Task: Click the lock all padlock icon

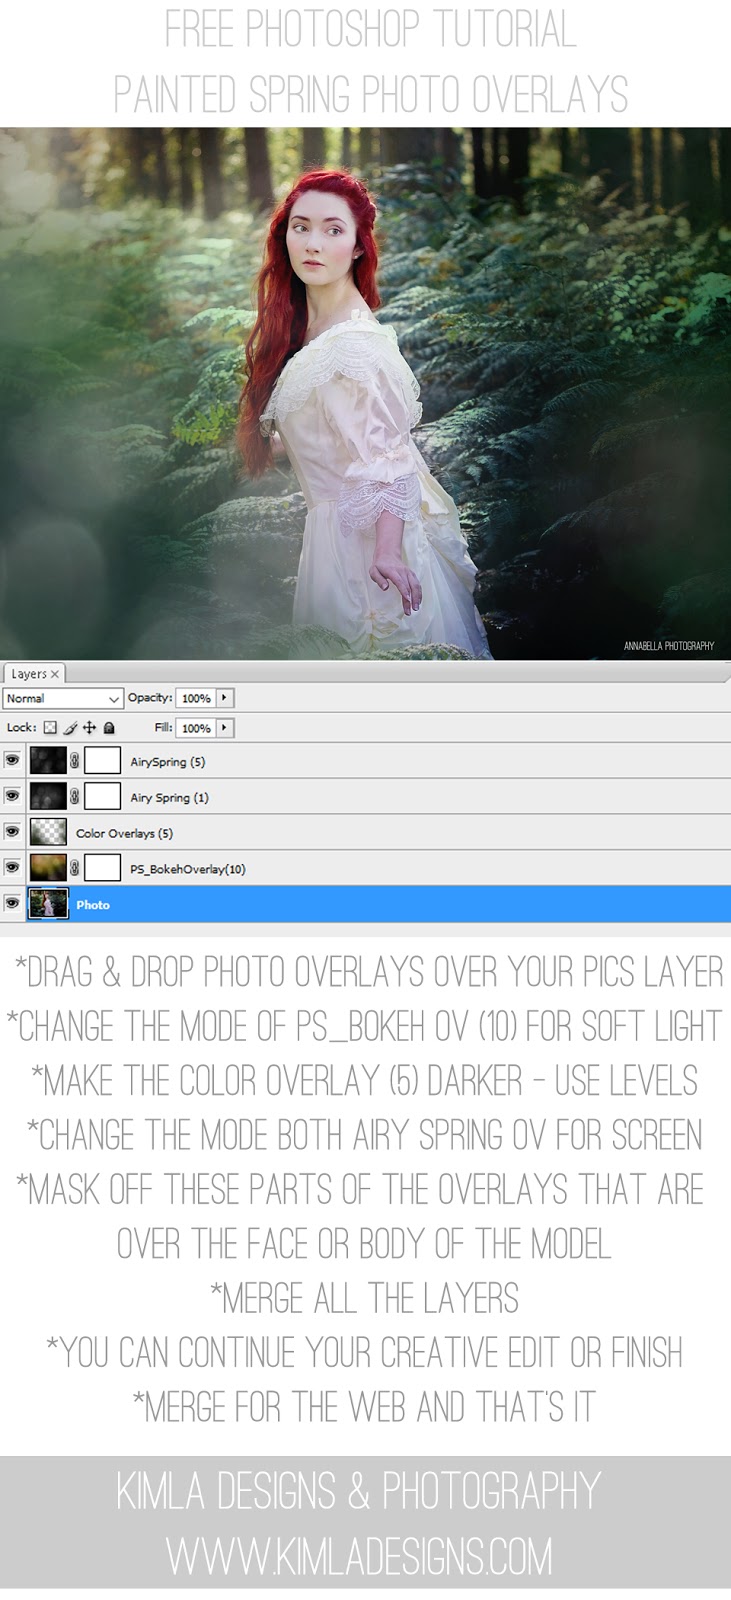Action: [x=109, y=728]
